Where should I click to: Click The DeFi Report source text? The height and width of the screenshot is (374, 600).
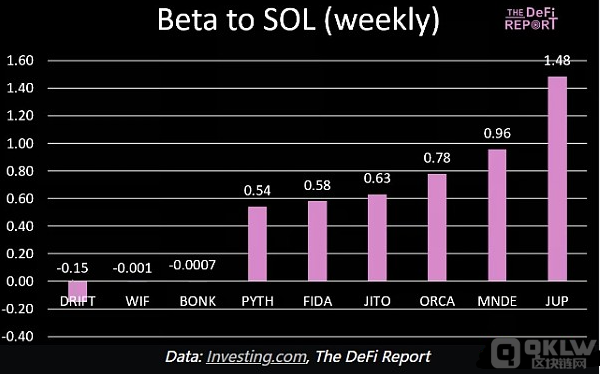tap(373, 357)
